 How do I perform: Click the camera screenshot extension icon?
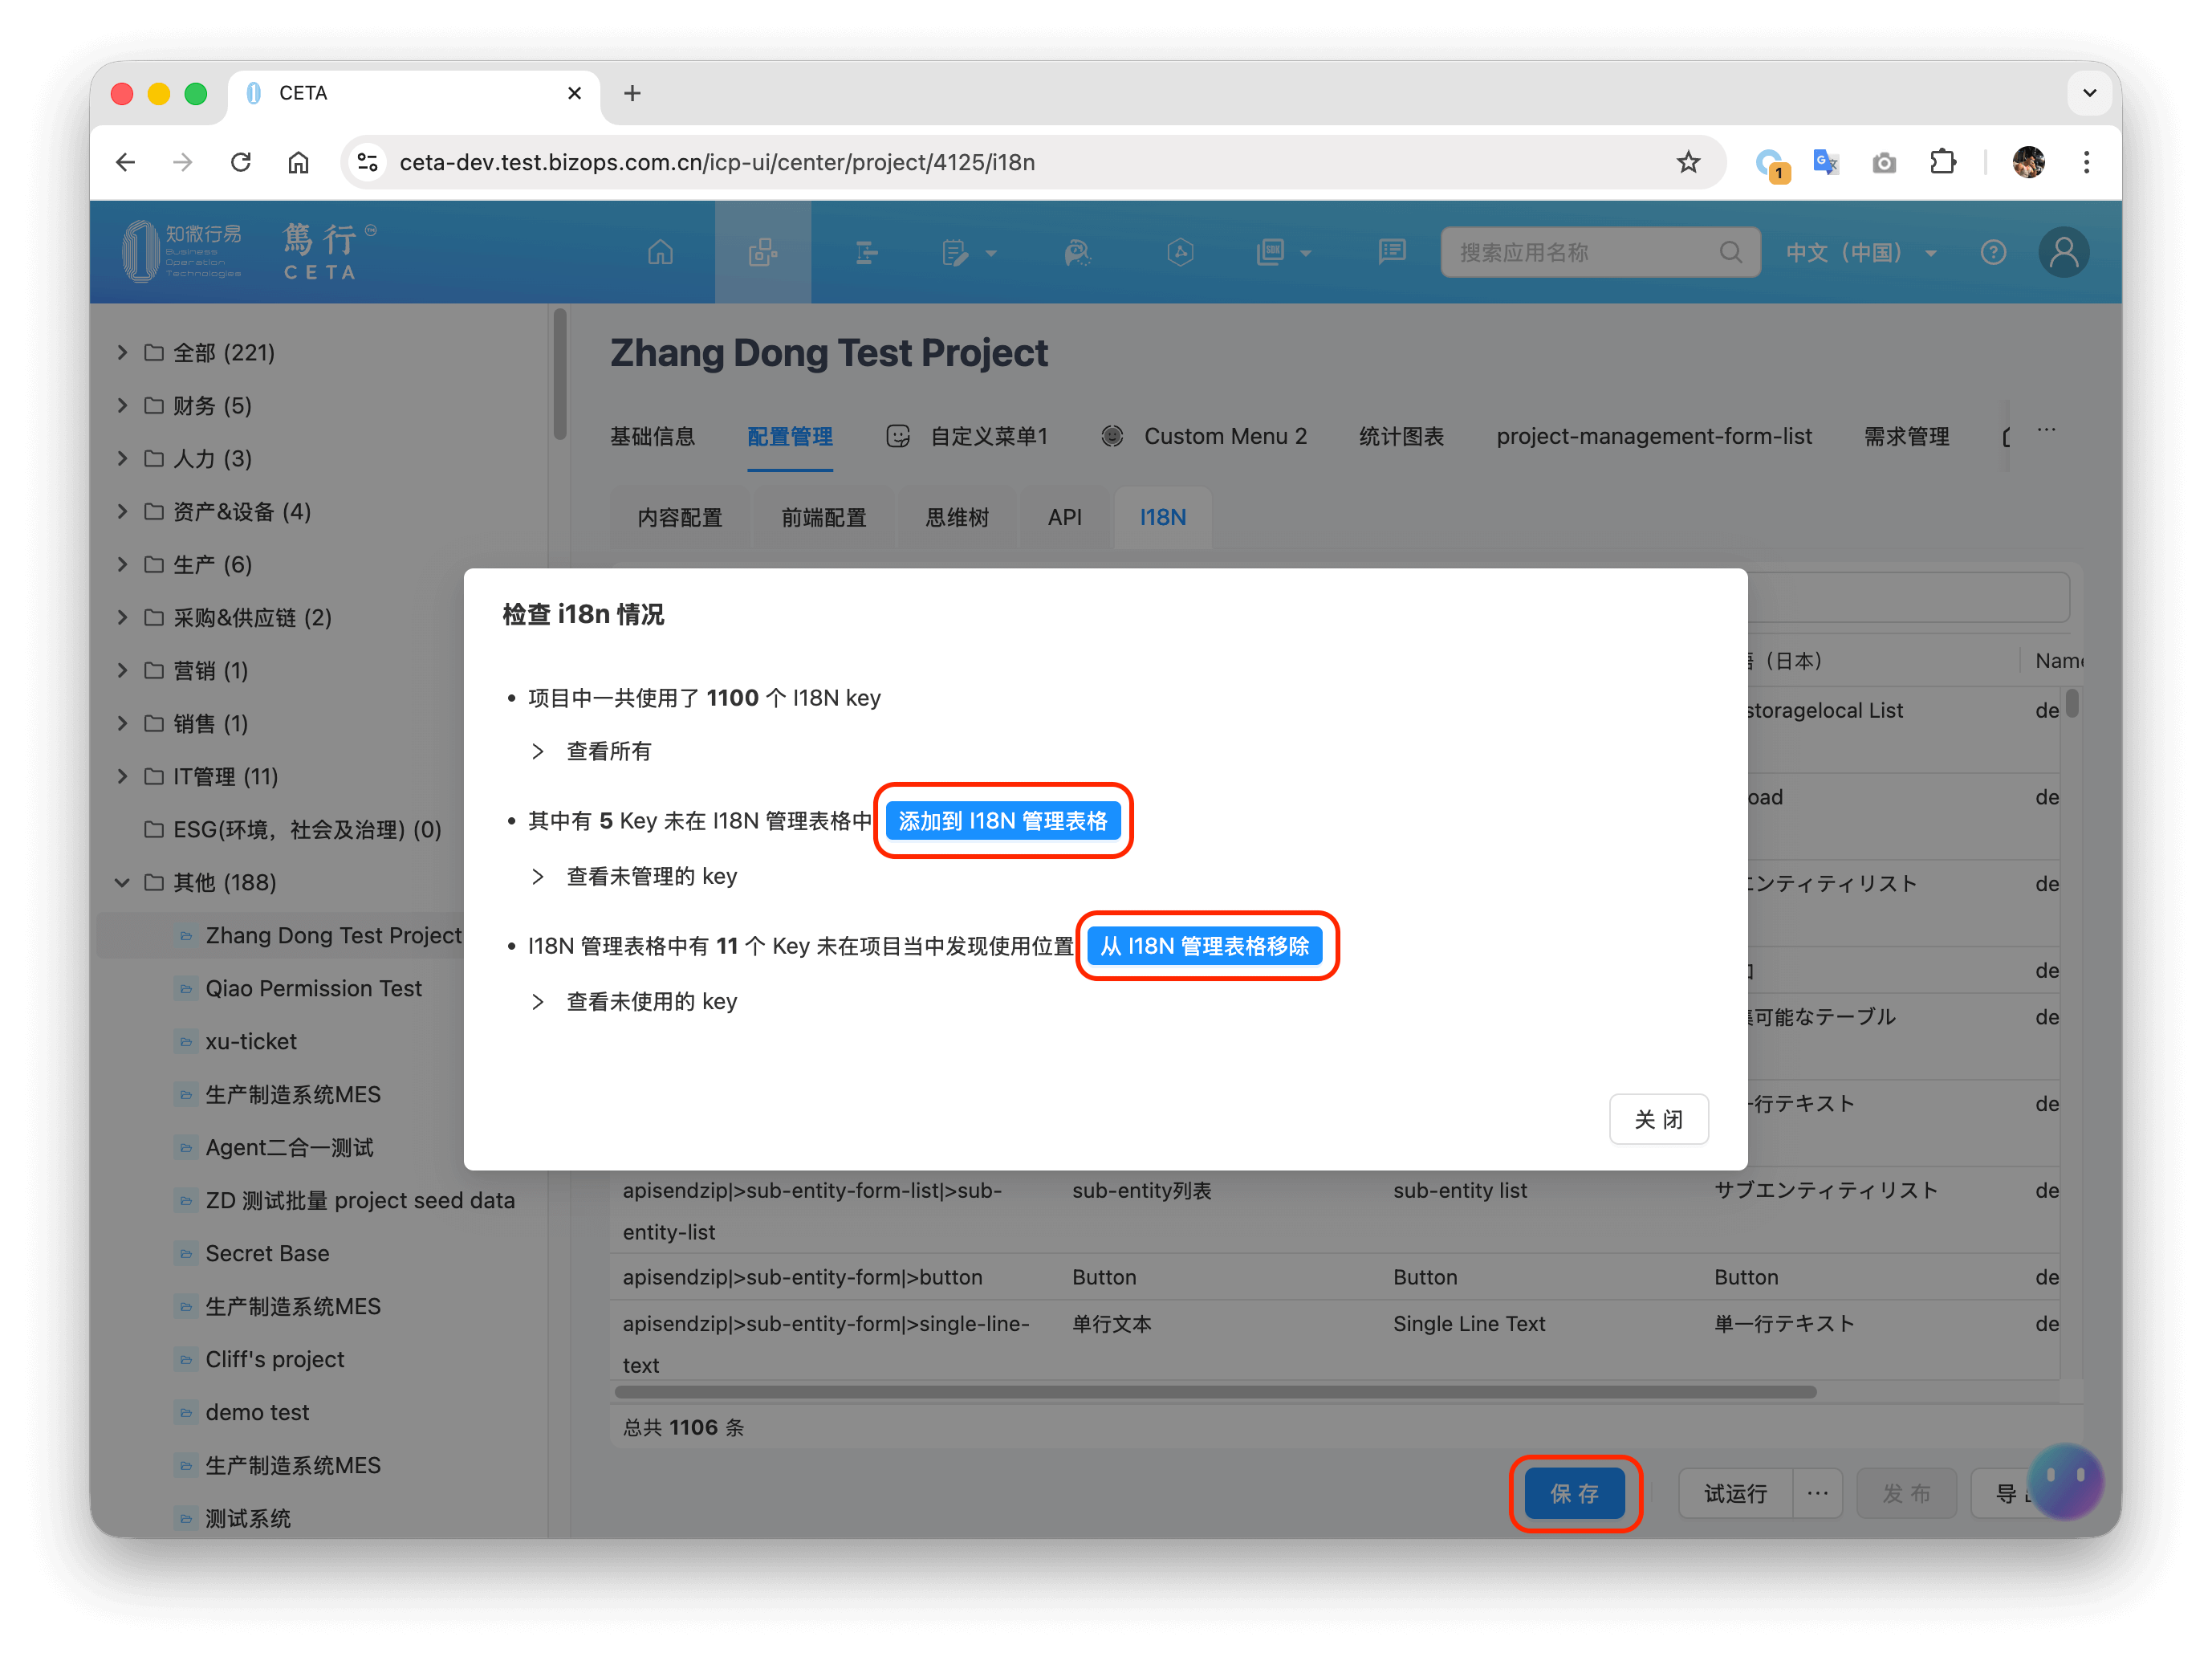click(x=1884, y=162)
